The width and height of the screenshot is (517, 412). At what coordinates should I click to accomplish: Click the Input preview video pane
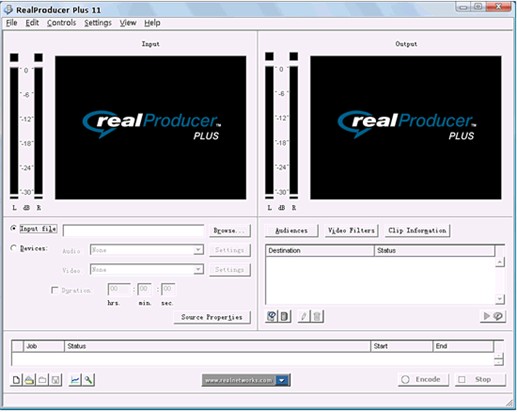coord(150,128)
